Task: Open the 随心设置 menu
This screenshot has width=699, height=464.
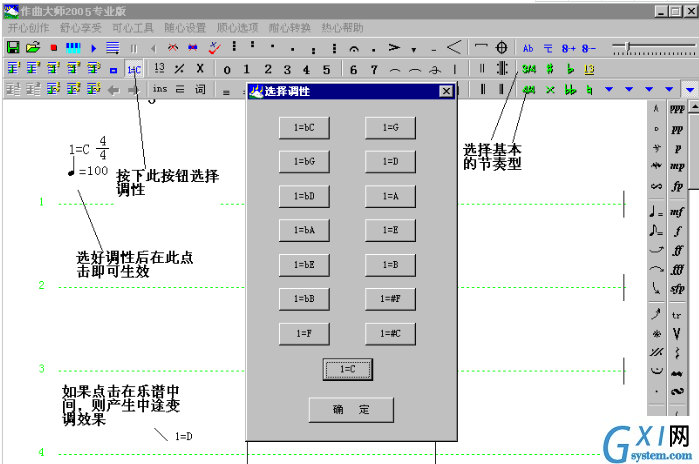Action: (185, 28)
